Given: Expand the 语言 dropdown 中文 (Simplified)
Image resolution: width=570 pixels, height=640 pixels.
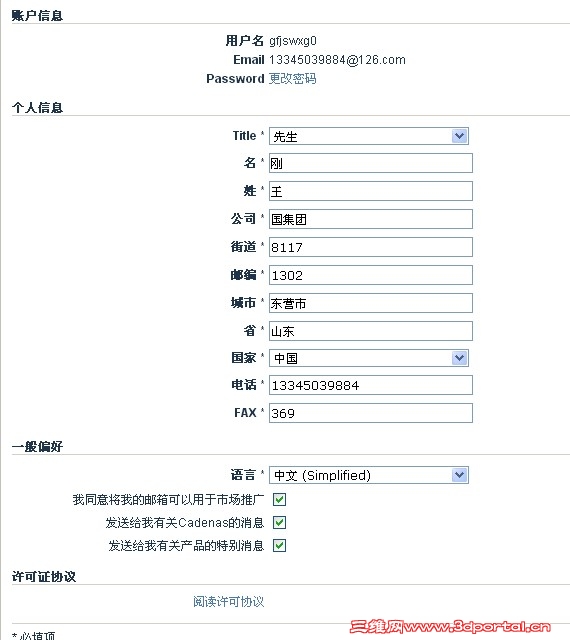Looking at the screenshot, I should [369, 475].
